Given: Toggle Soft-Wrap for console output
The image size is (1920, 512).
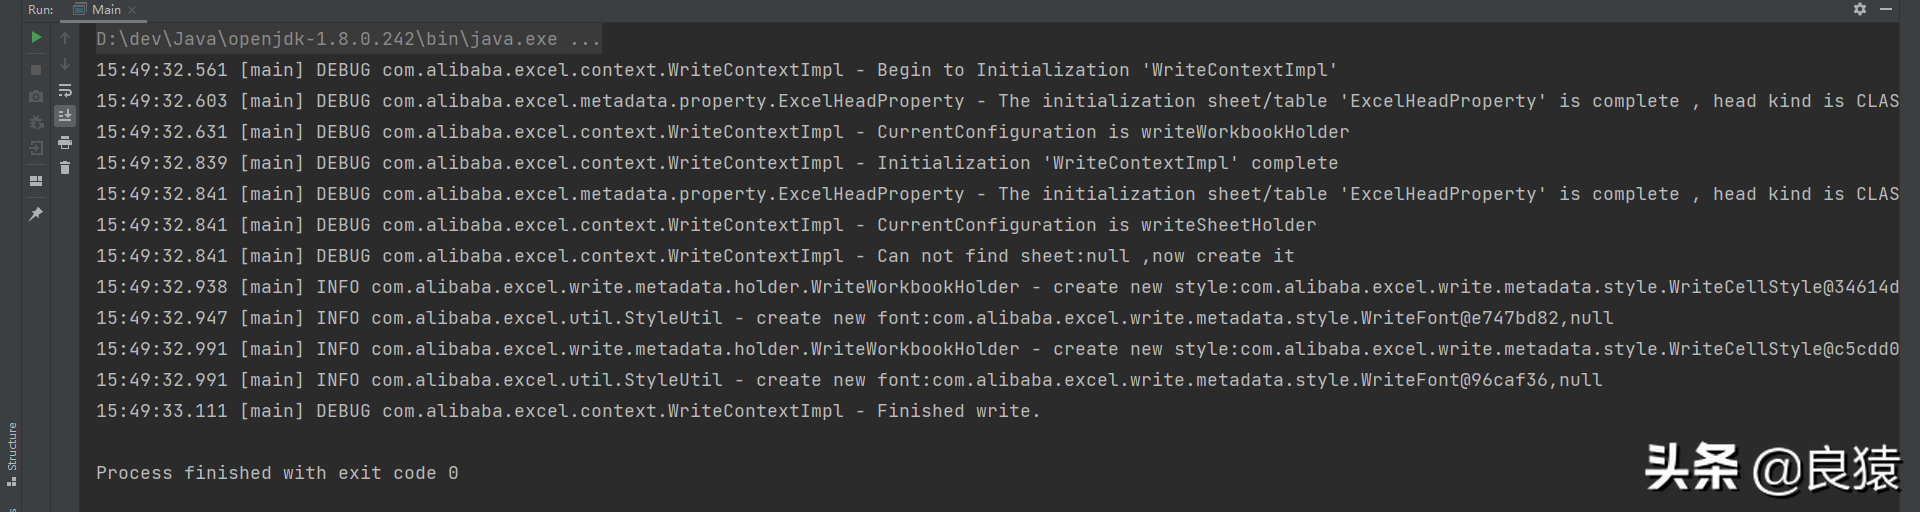Looking at the screenshot, I should coord(65,90).
